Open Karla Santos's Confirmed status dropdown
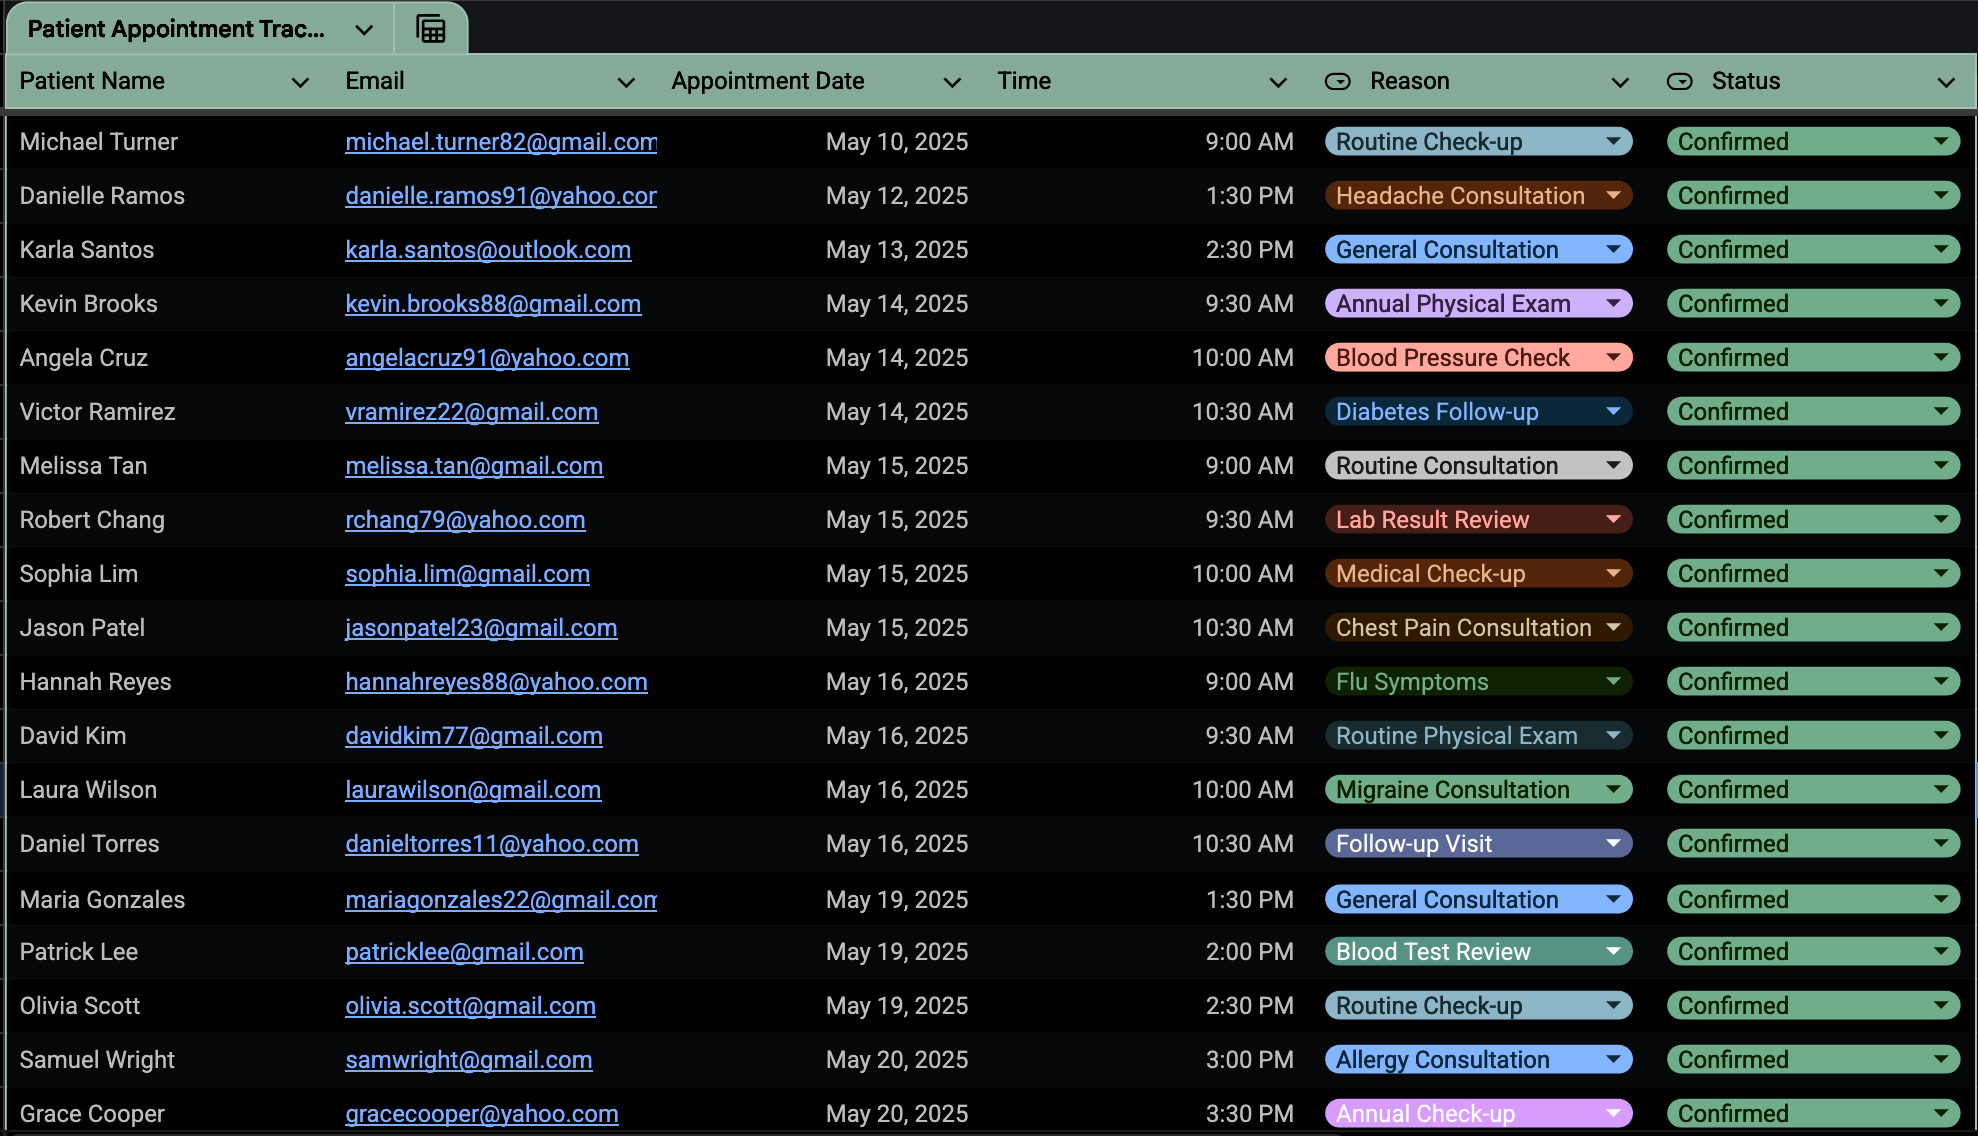Viewport: 1978px width, 1136px height. point(1940,250)
